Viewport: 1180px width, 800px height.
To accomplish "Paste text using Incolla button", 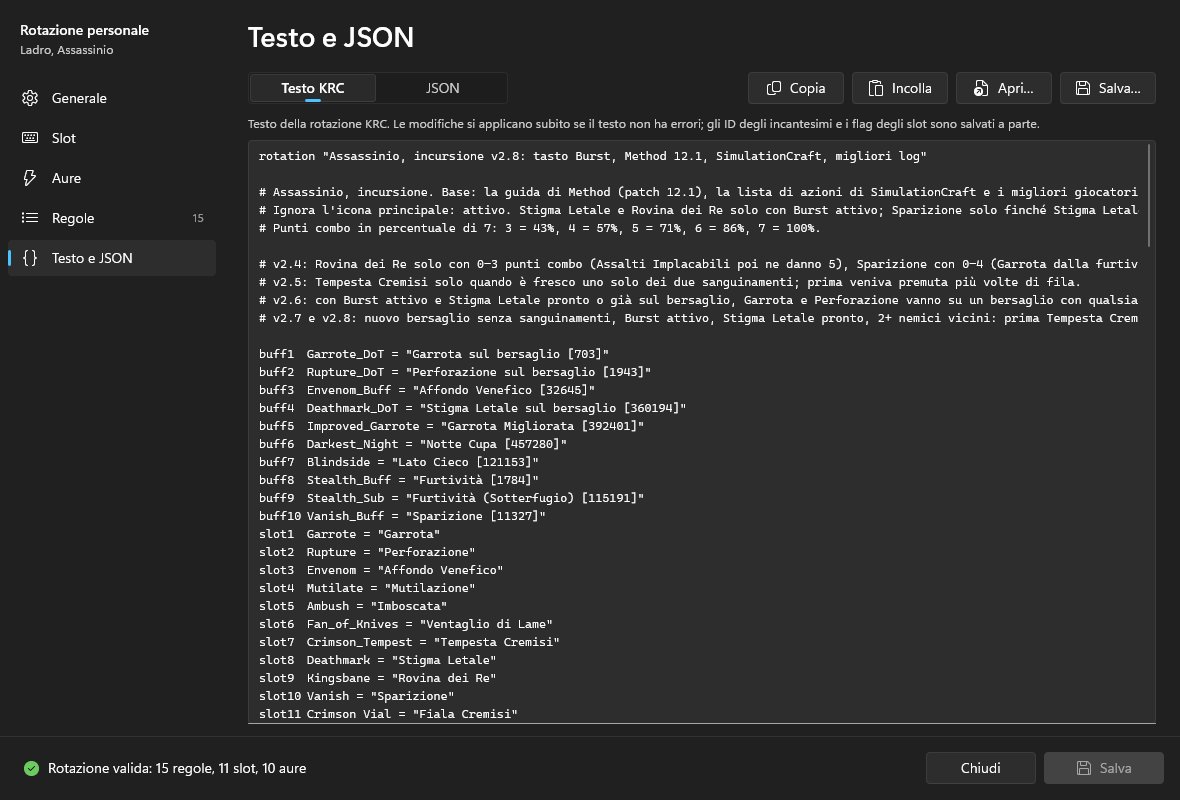I will 899,88.
